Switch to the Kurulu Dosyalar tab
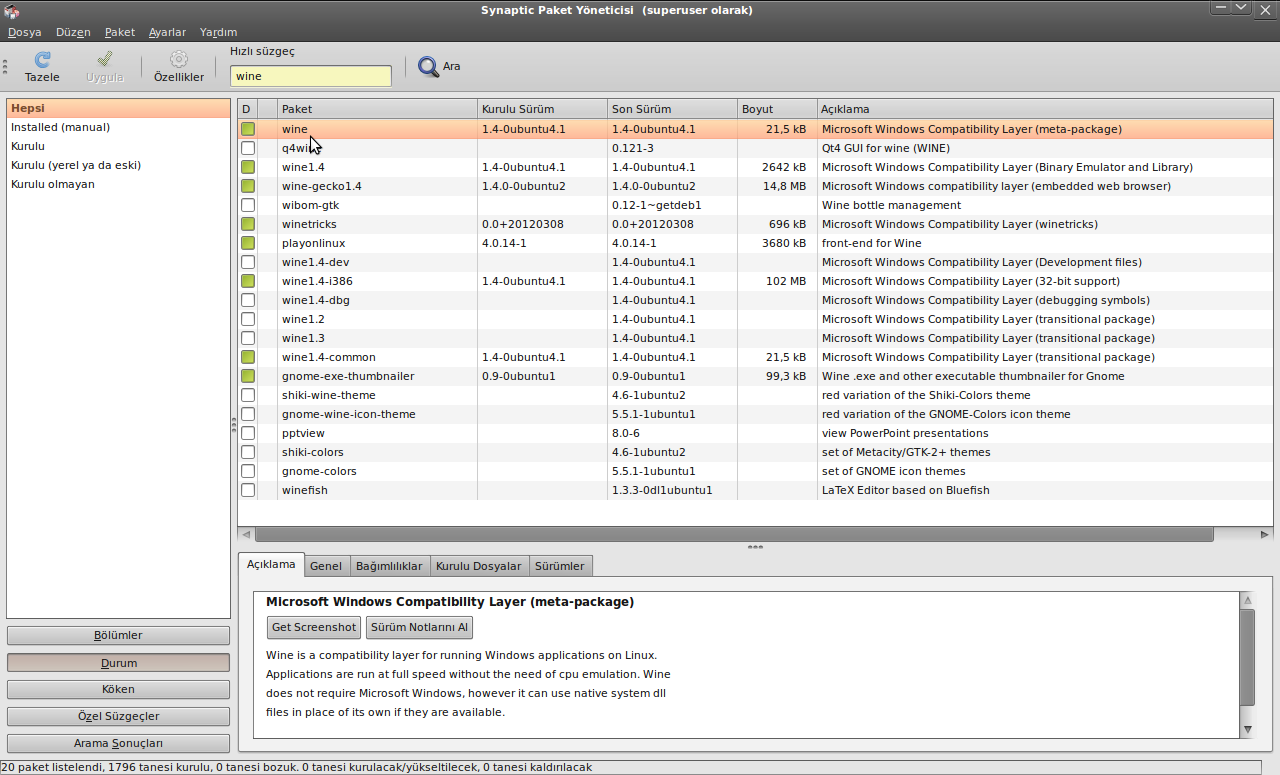Image resolution: width=1280 pixels, height=775 pixels. coord(479,566)
